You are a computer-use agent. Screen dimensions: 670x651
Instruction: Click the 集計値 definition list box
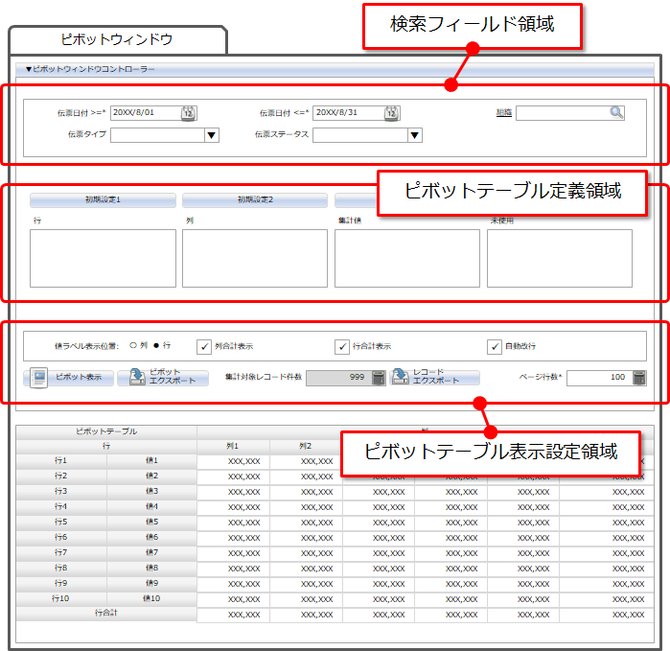(407, 258)
